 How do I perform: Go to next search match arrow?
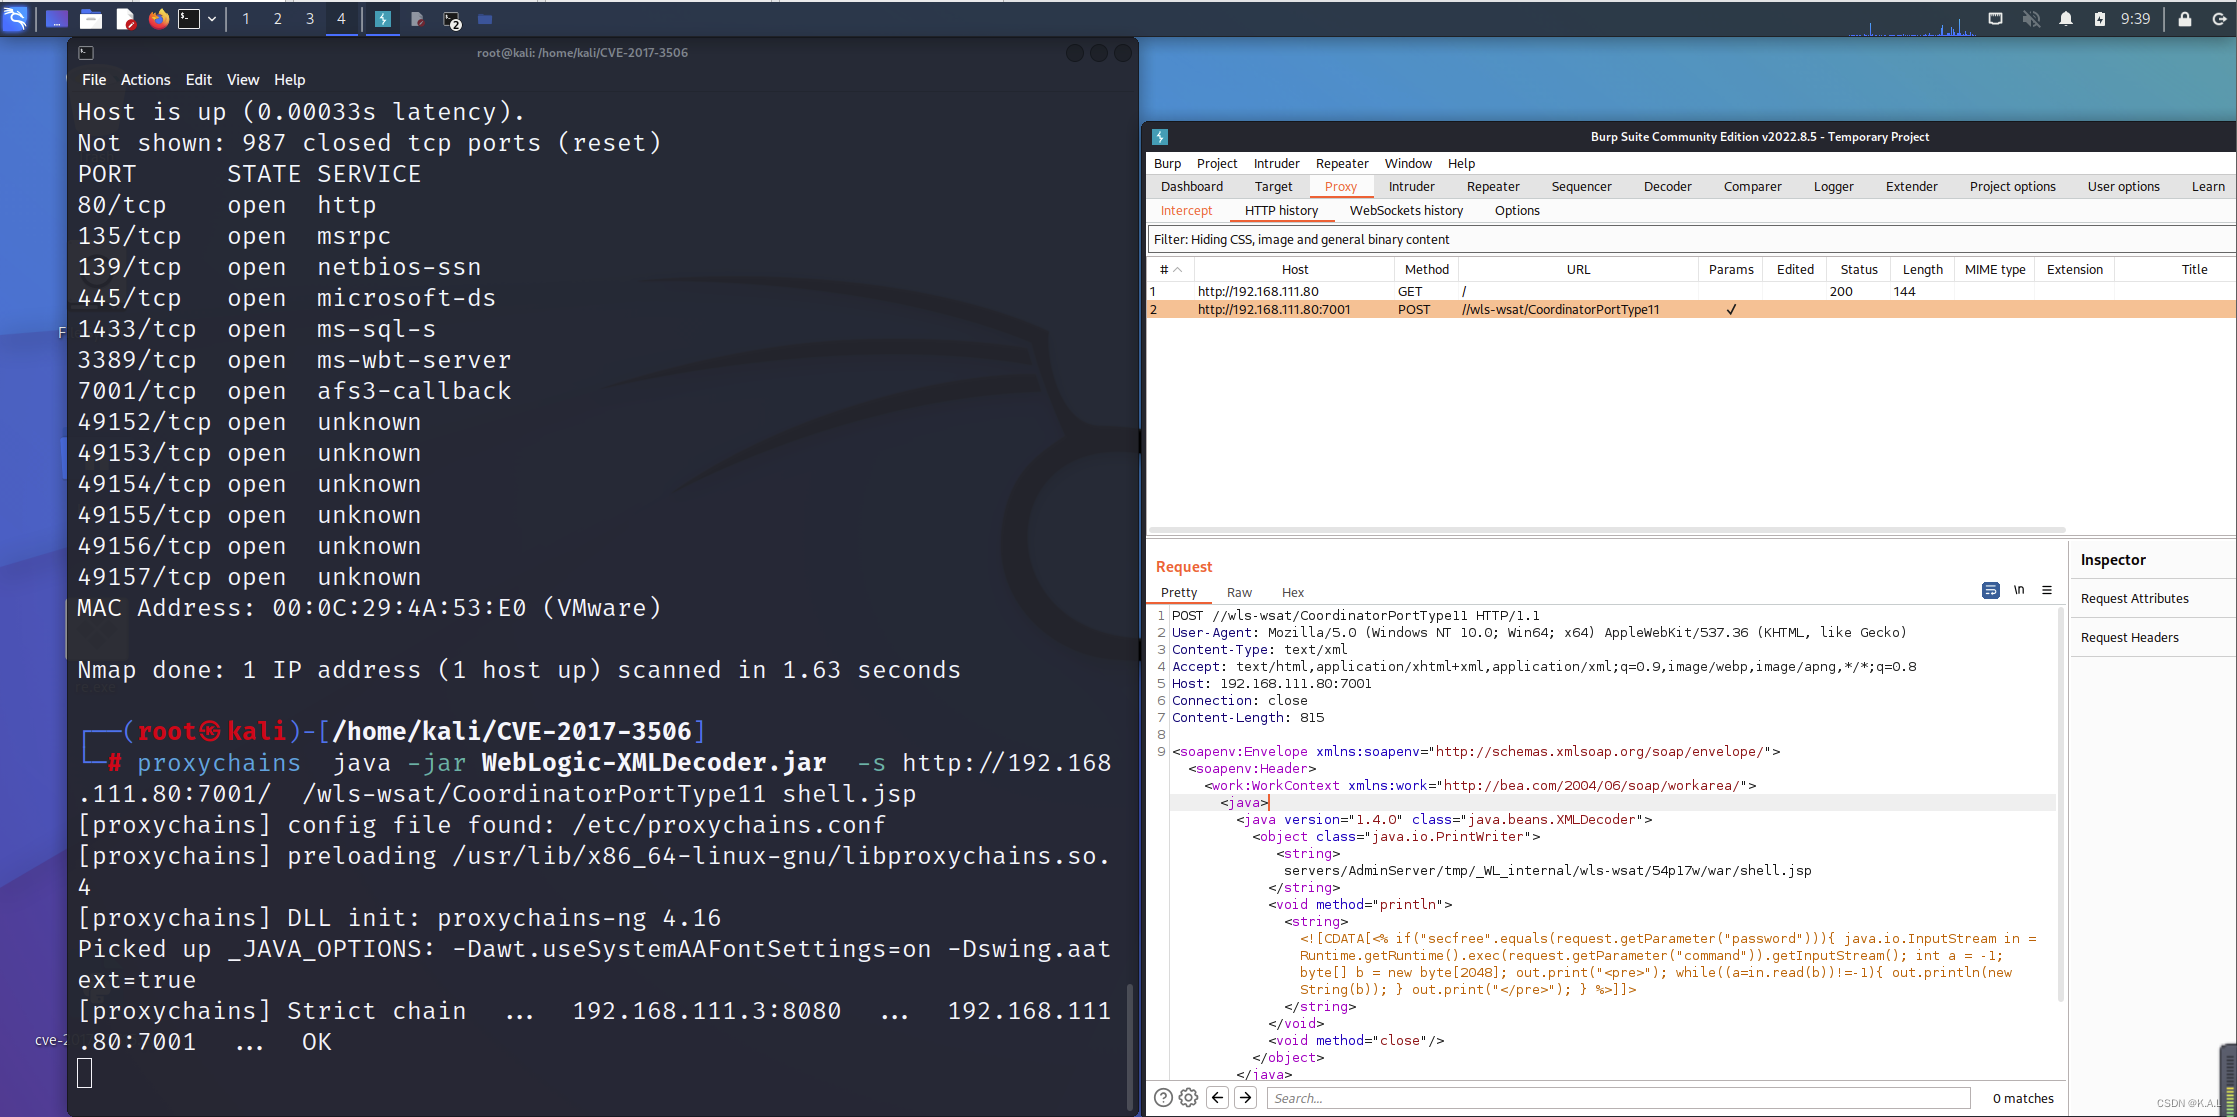click(1245, 1098)
